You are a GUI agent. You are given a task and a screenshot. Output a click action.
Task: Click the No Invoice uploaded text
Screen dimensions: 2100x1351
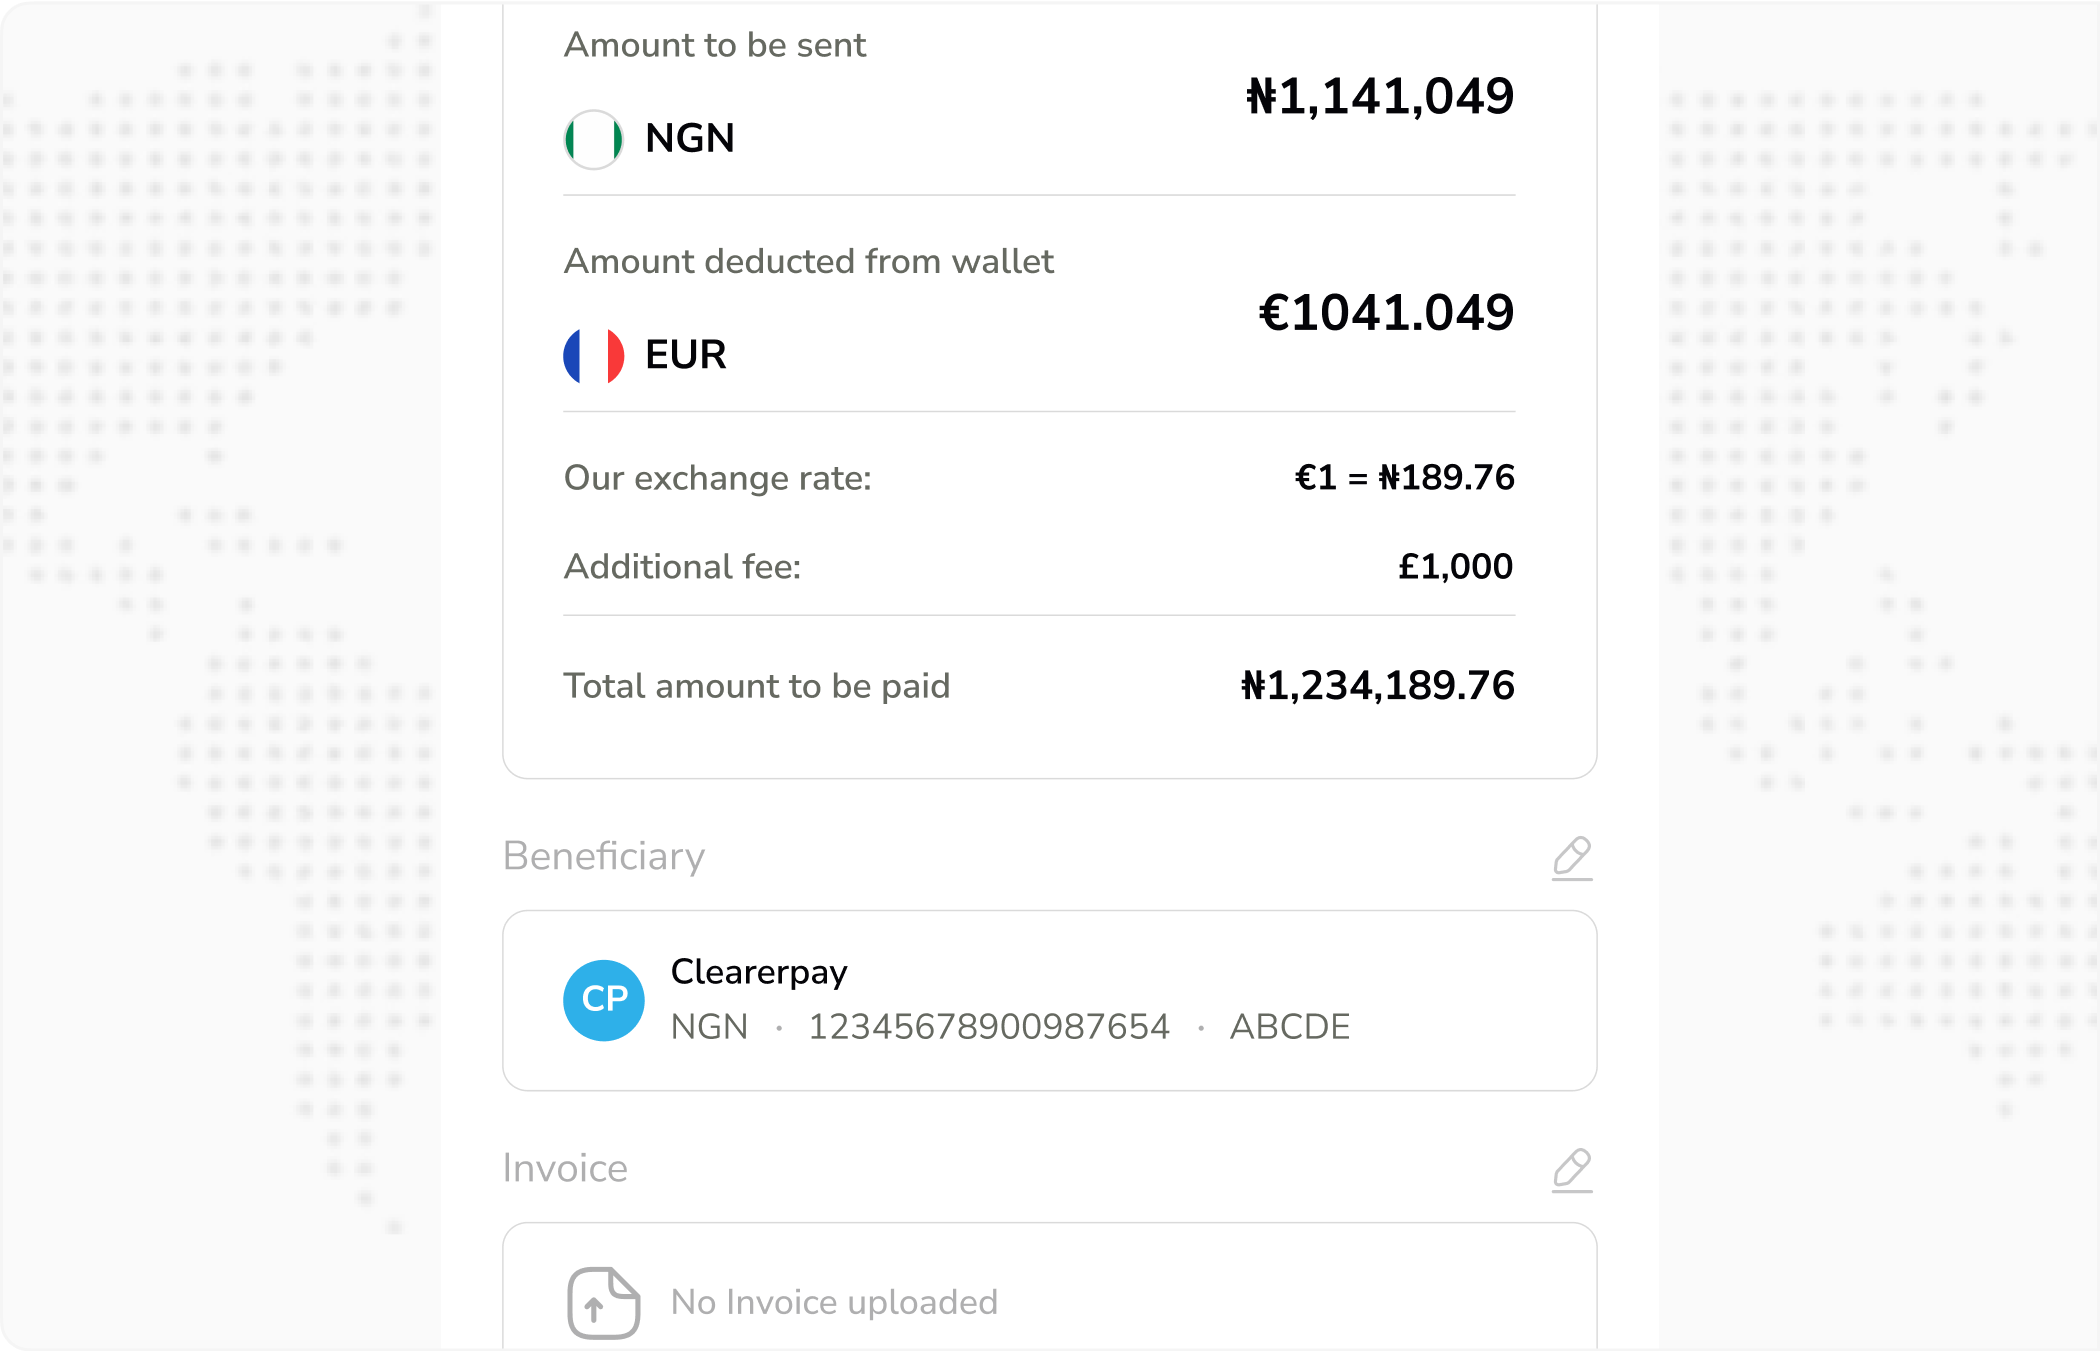[834, 1302]
